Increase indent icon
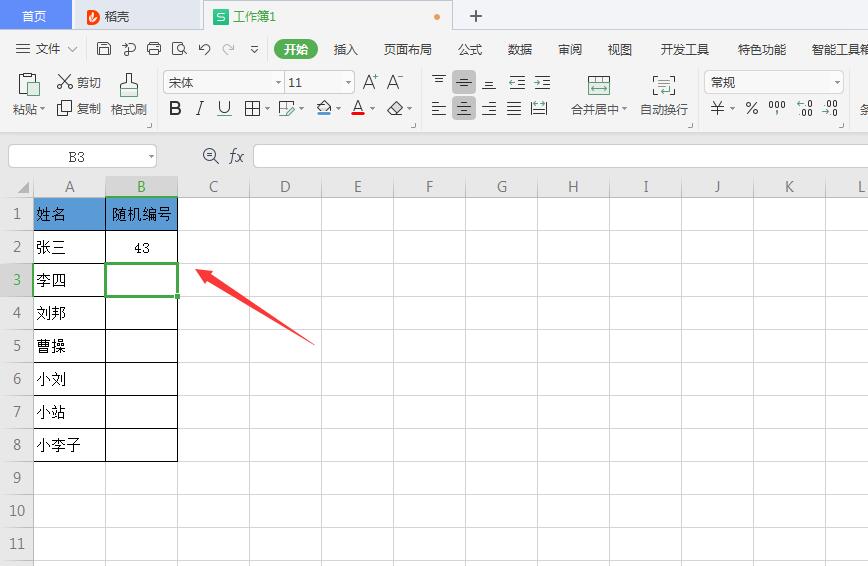The height and width of the screenshot is (566, 868). pos(542,83)
